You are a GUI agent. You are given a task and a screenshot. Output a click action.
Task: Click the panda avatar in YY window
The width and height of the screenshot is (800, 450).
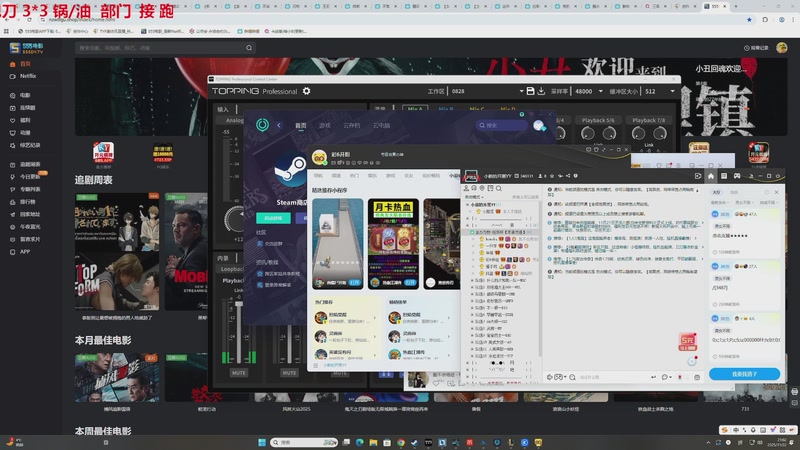(x=319, y=158)
